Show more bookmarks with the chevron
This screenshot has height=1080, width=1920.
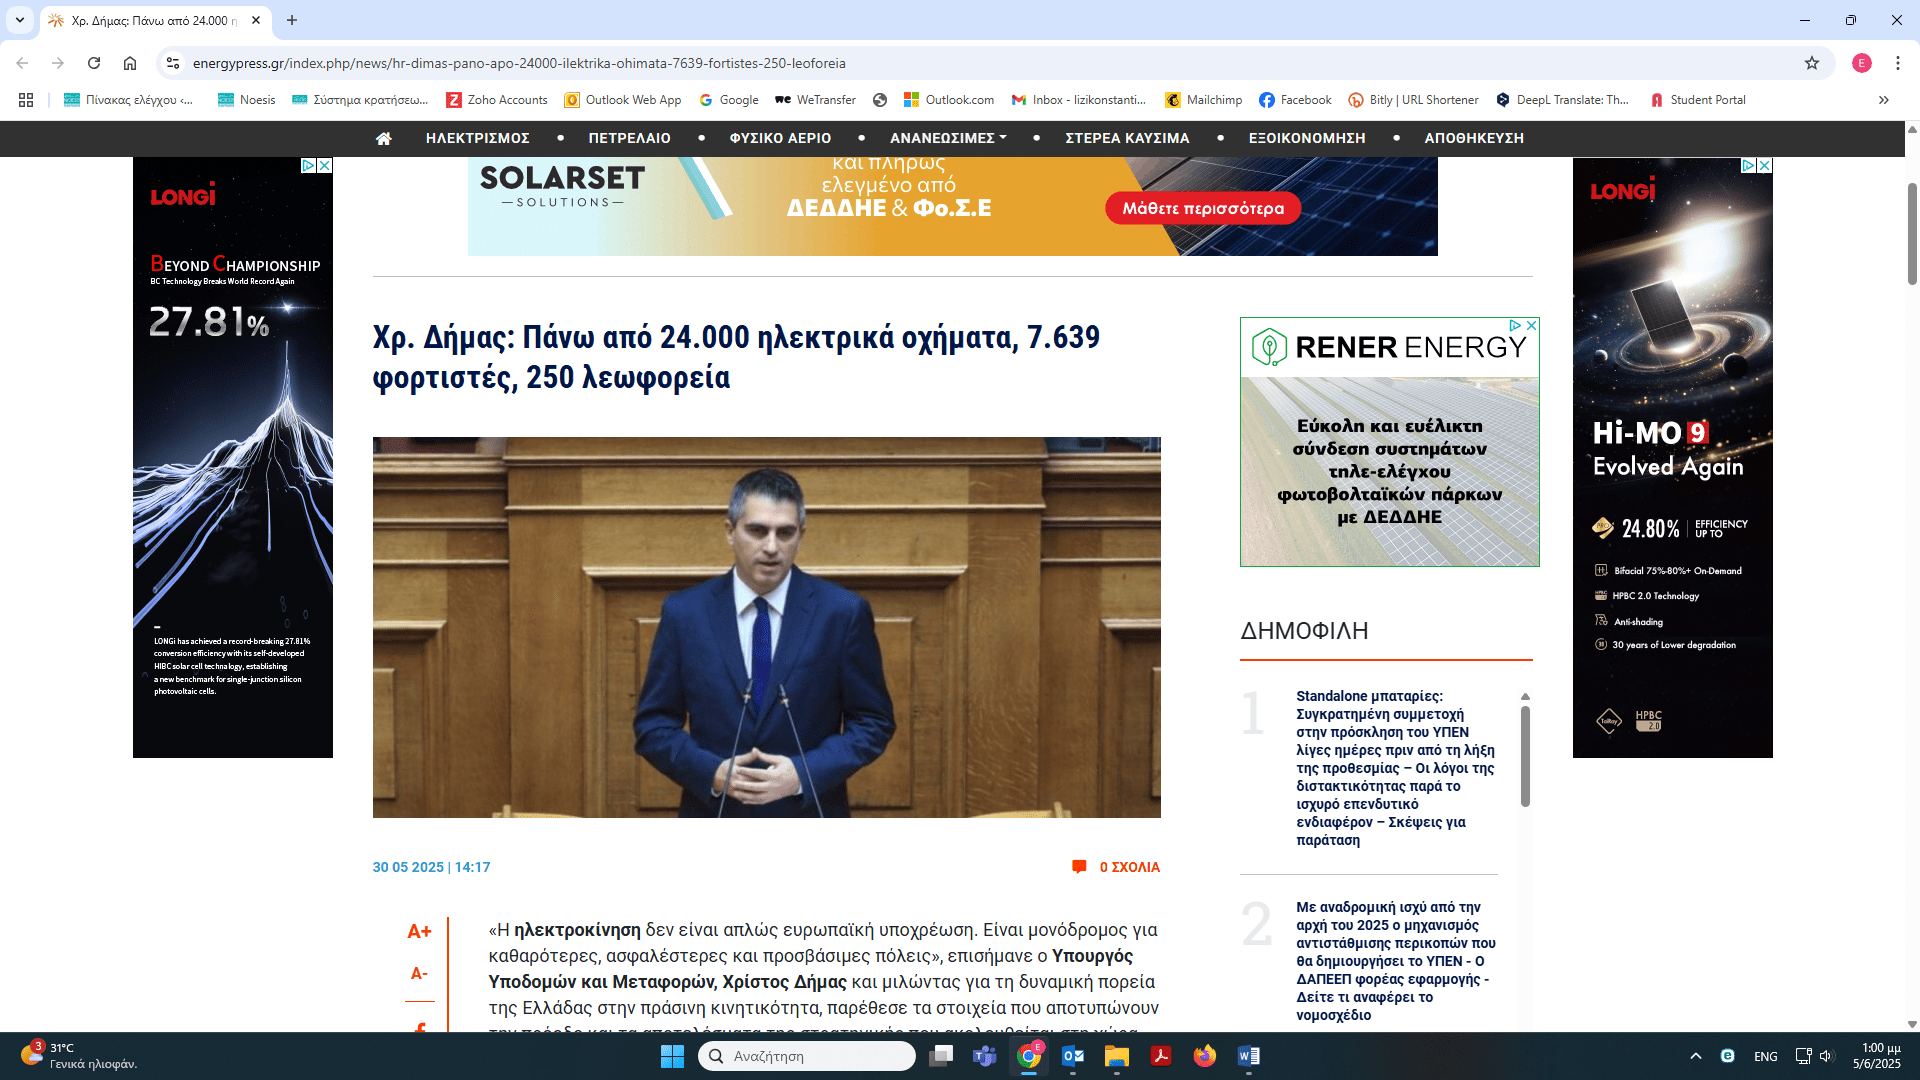point(1883,100)
